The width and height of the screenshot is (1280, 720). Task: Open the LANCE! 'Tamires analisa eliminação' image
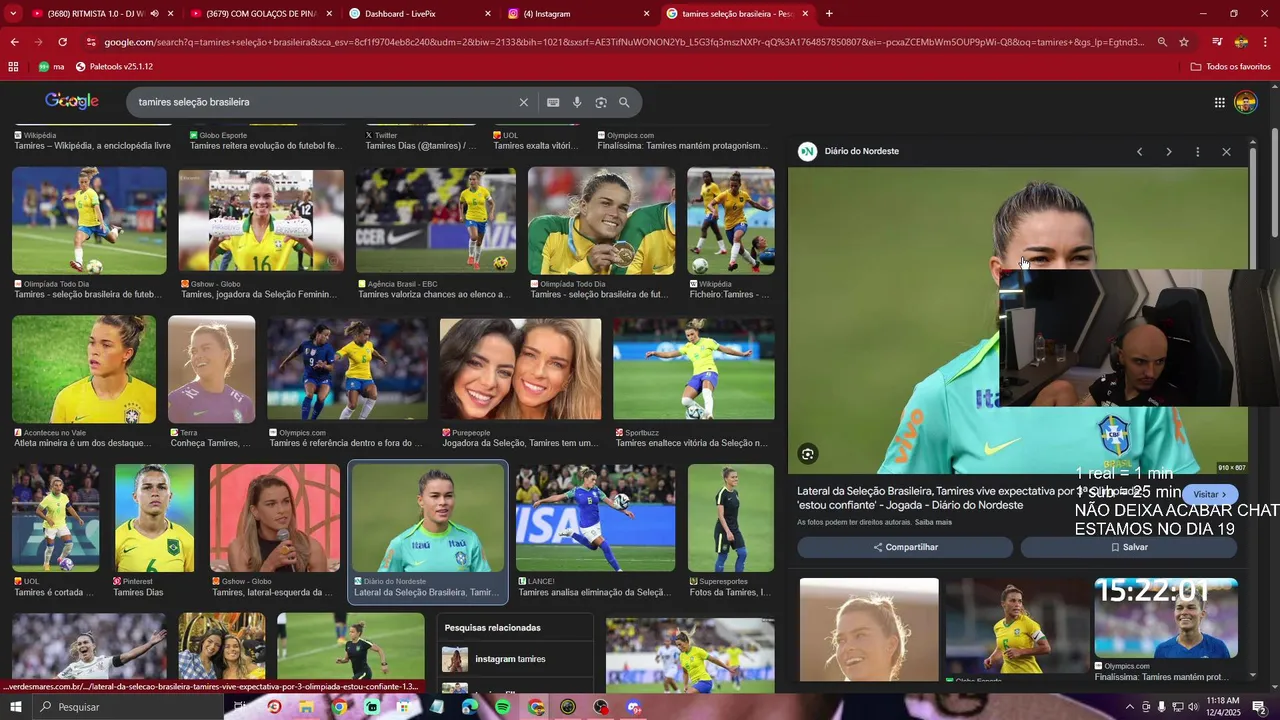tap(596, 518)
